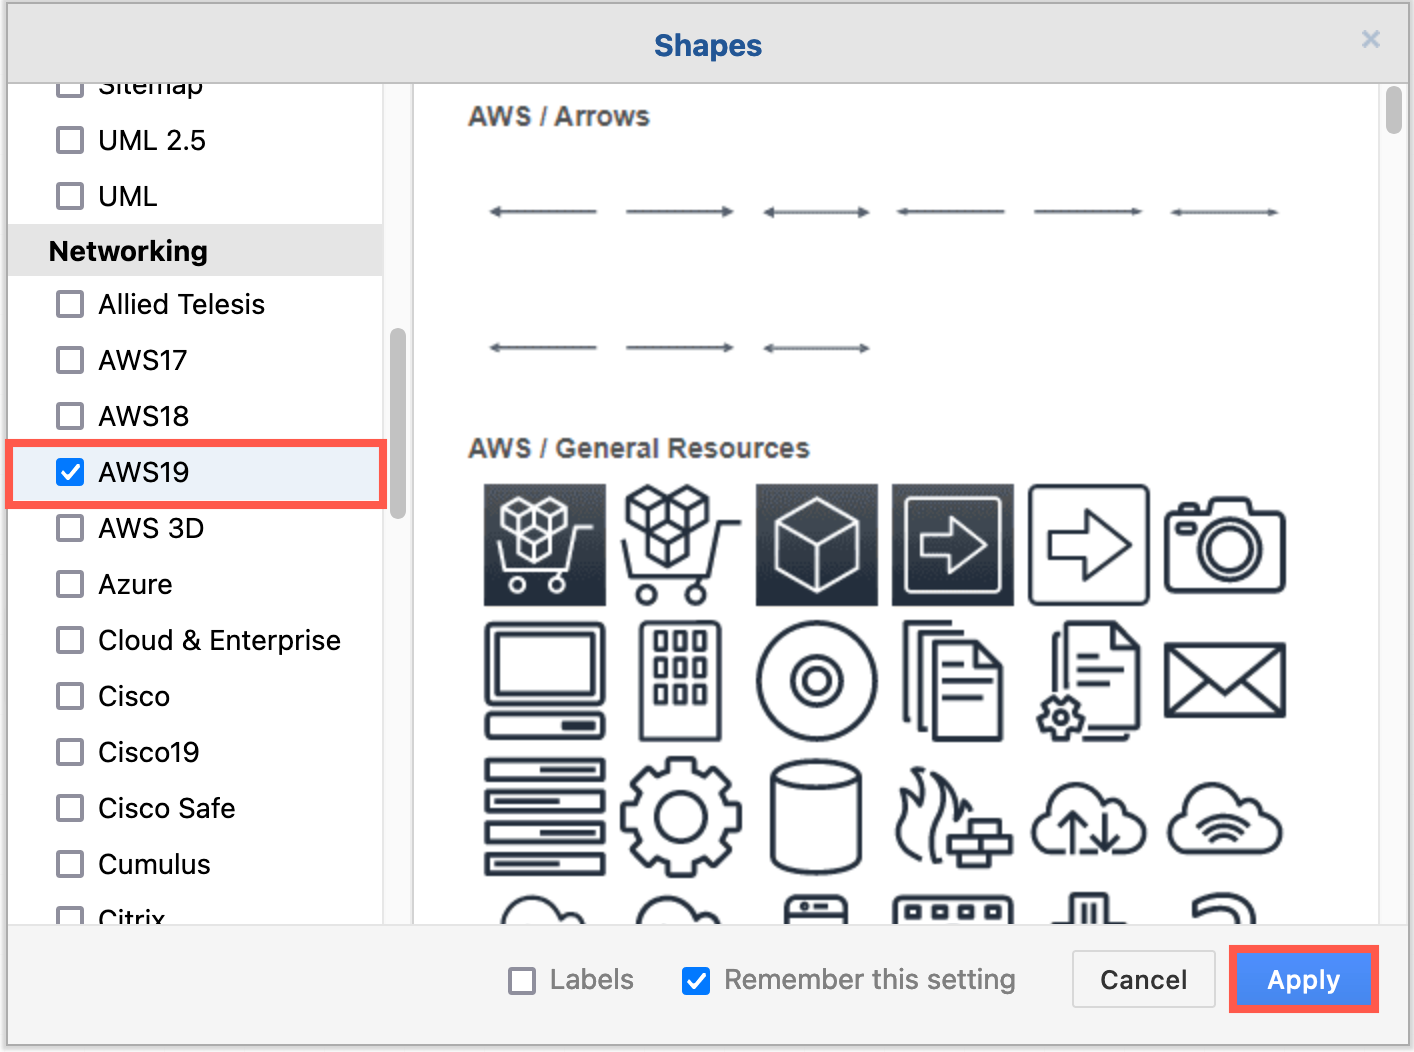The width and height of the screenshot is (1414, 1052).
Task: Select the cloud with up-down arrows shape
Action: pyautogui.click(x=1088, y=817)
